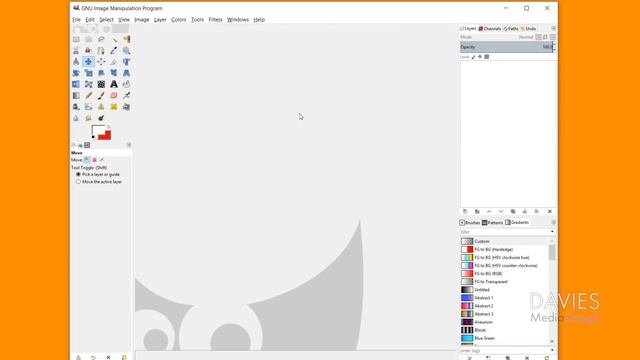Select the Select by Color tool
This screenshot has height=360, width=640.
[x=127, y=39]
